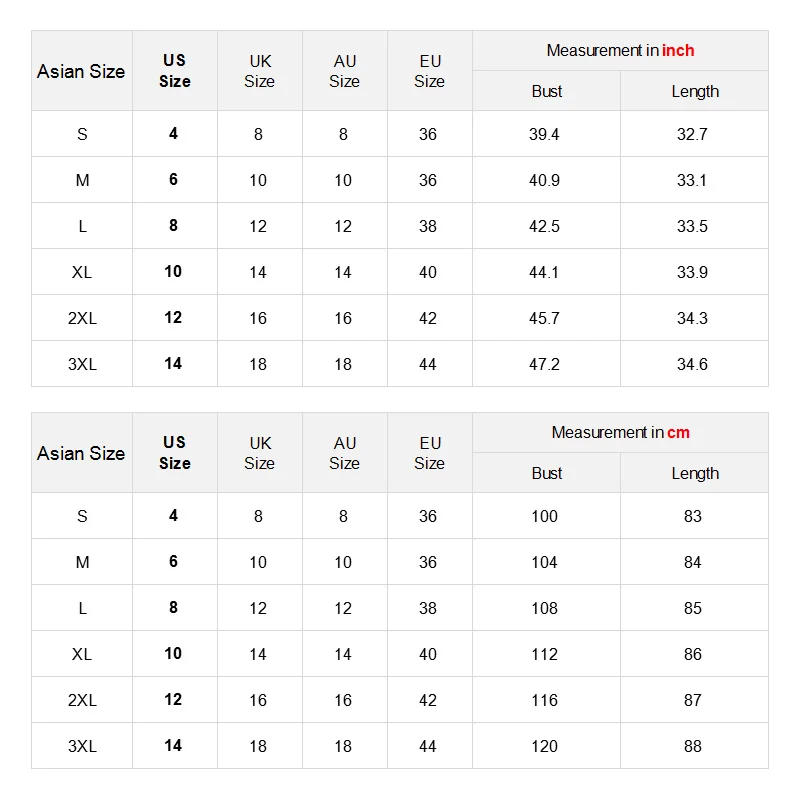The image size is (800, 800).
Task: Select the bust value 120 cell
Action: (x=545, y=746)
